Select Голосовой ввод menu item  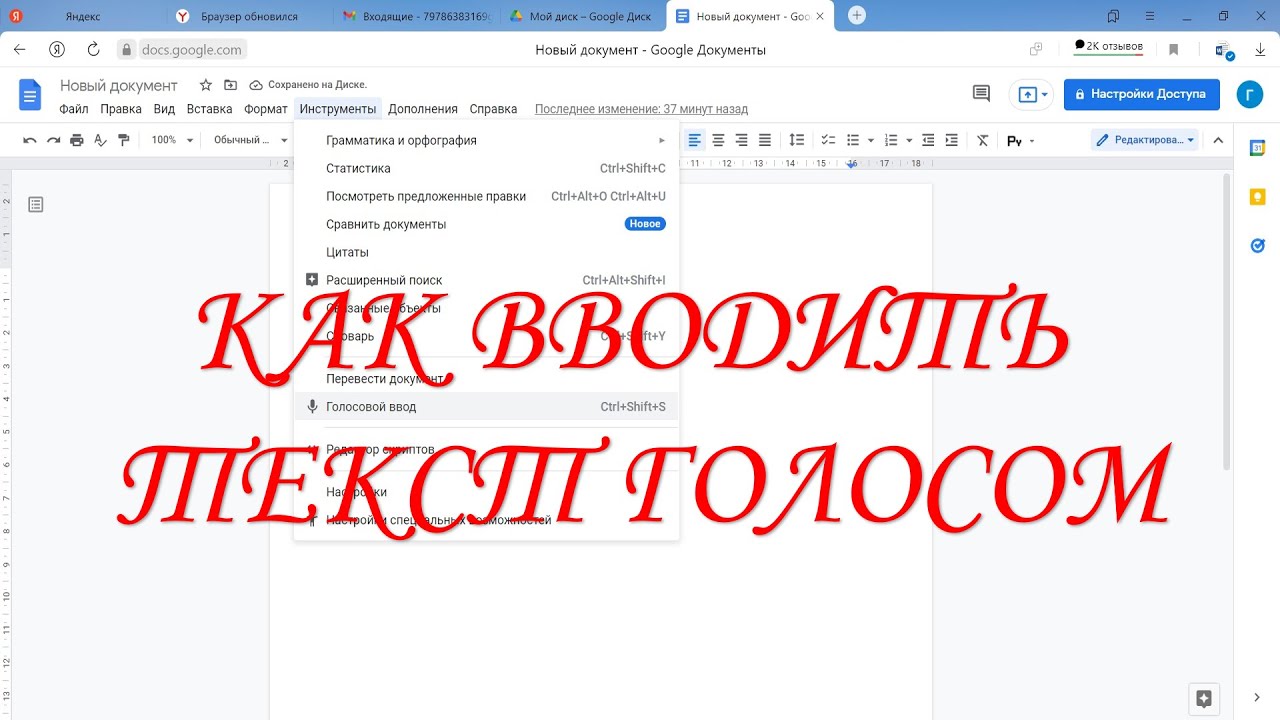[x=487, y=407]
